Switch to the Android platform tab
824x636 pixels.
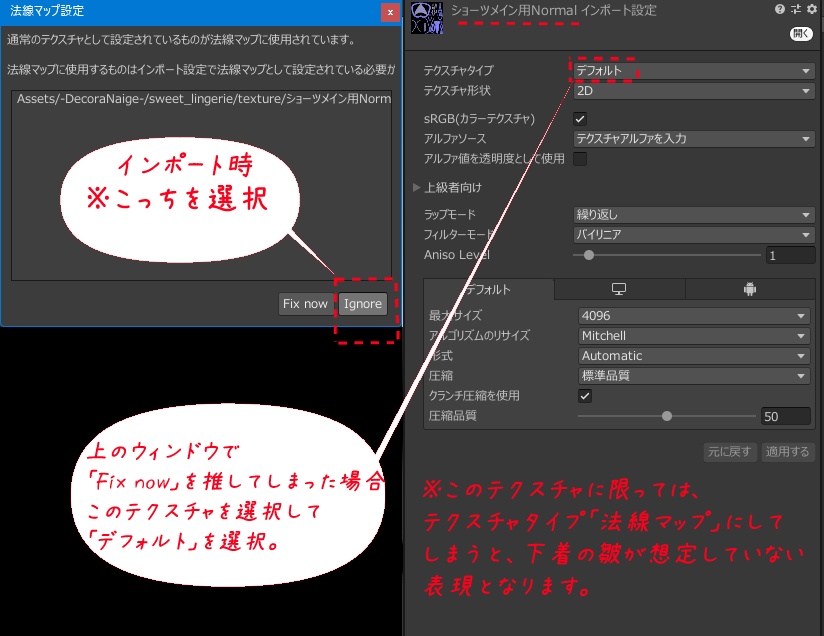coord(750,289)
